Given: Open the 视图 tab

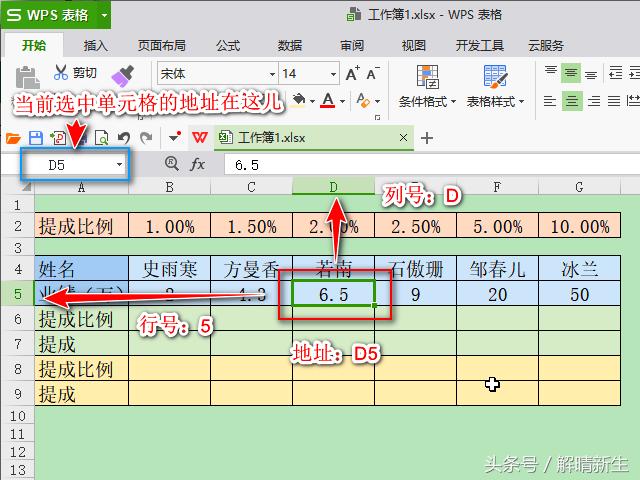Looking at the screenshot, I should point(413,45).
